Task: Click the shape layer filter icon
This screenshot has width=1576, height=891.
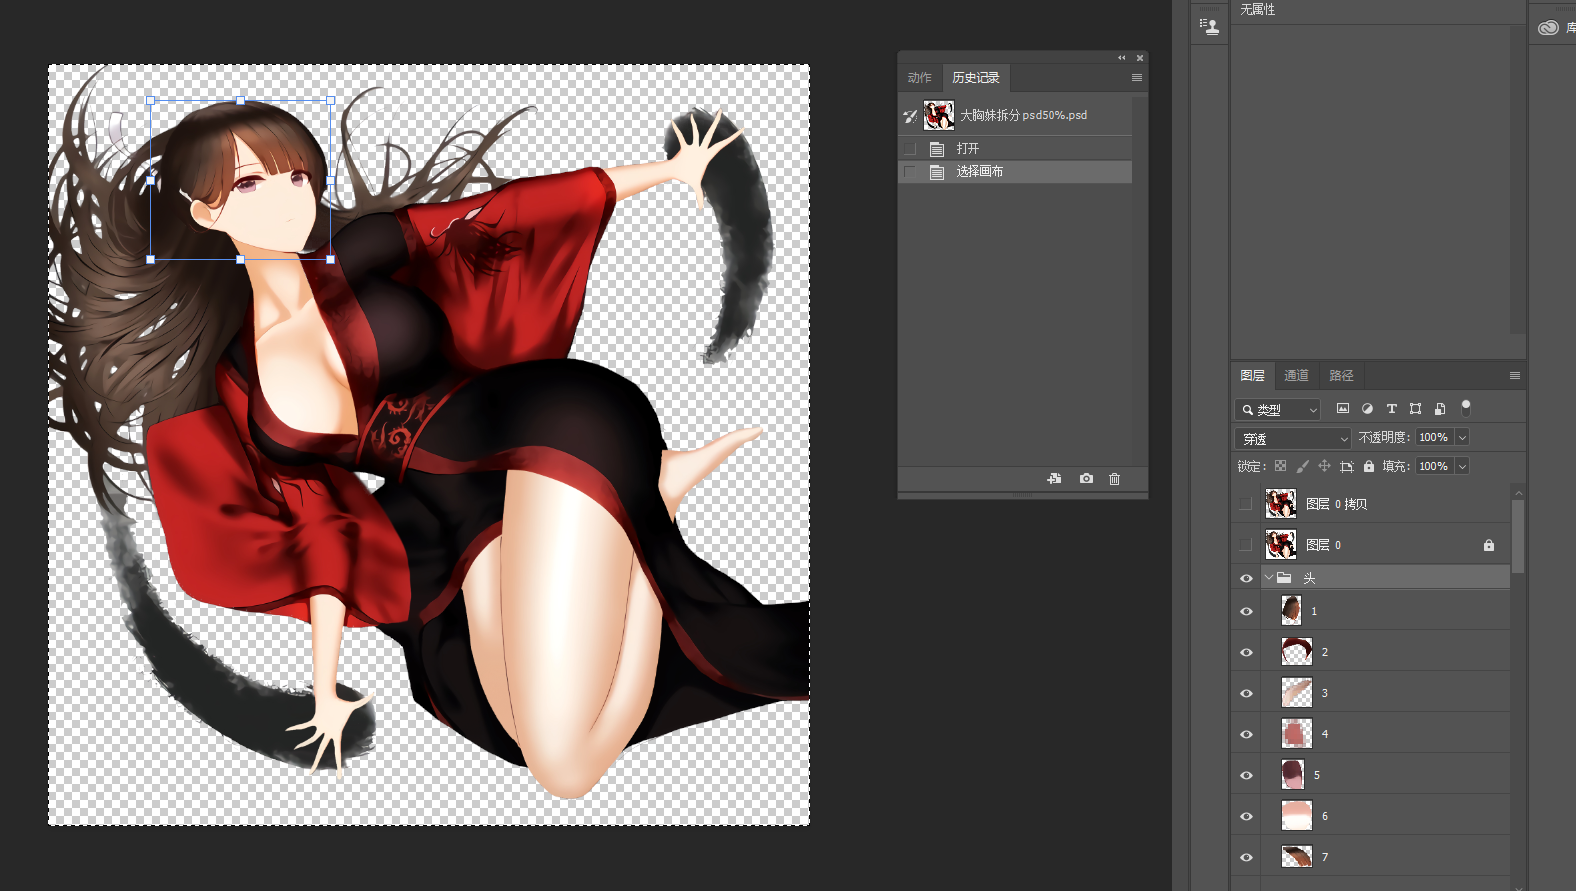Action: [1415, 408]
